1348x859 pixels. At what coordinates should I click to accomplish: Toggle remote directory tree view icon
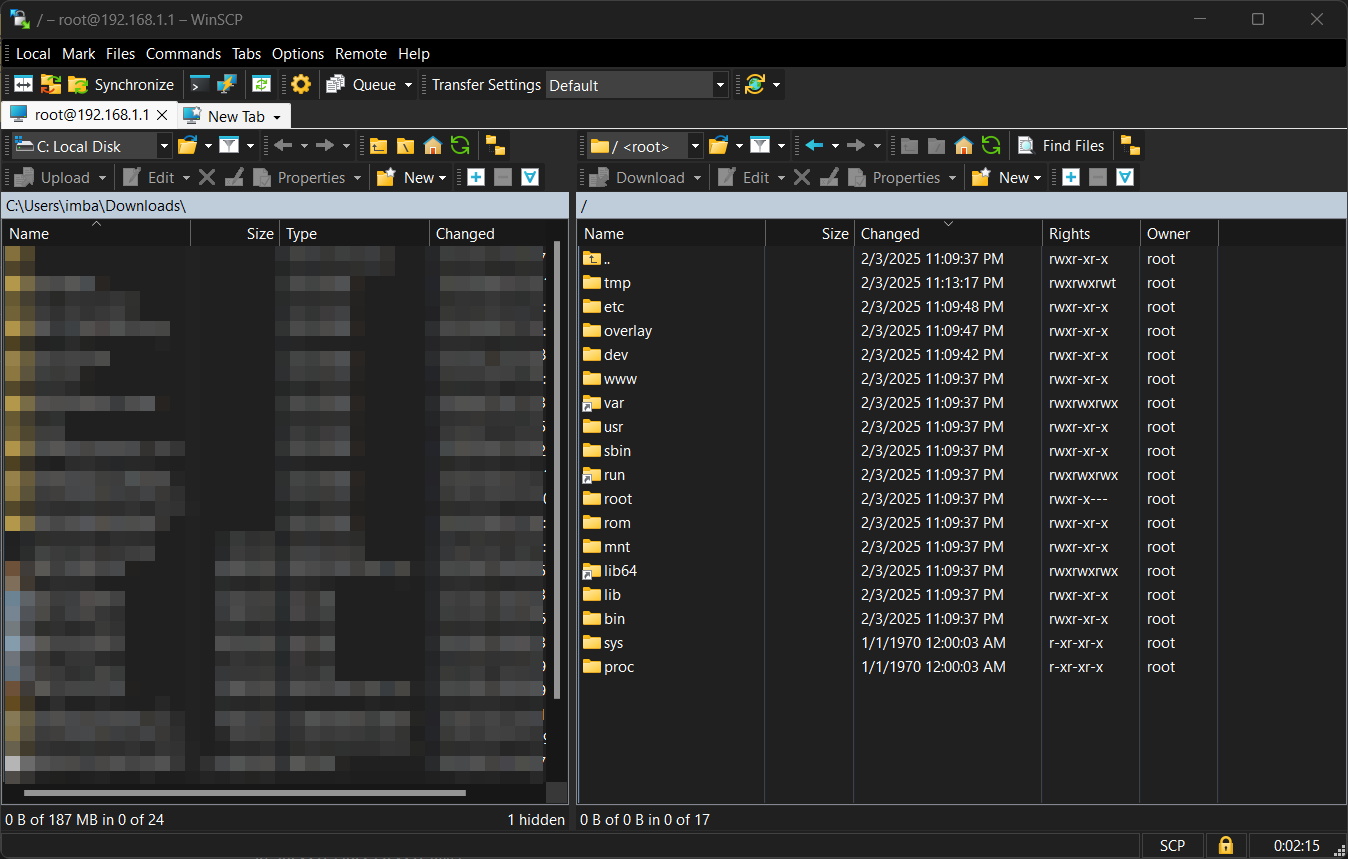click(1130, 146)
